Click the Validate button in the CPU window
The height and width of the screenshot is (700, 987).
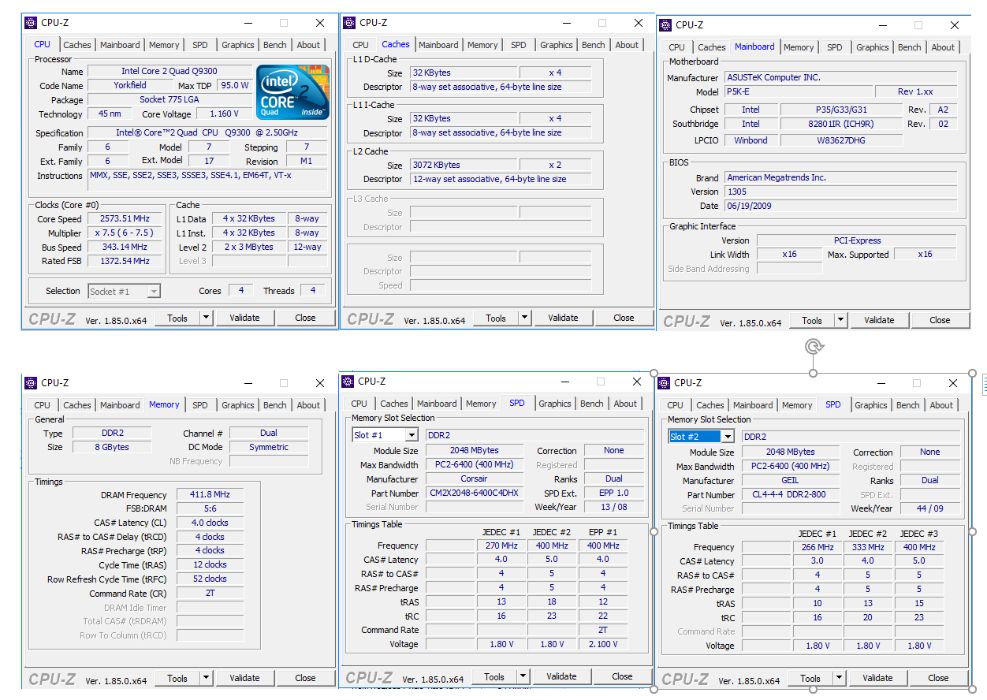point(244,318)
